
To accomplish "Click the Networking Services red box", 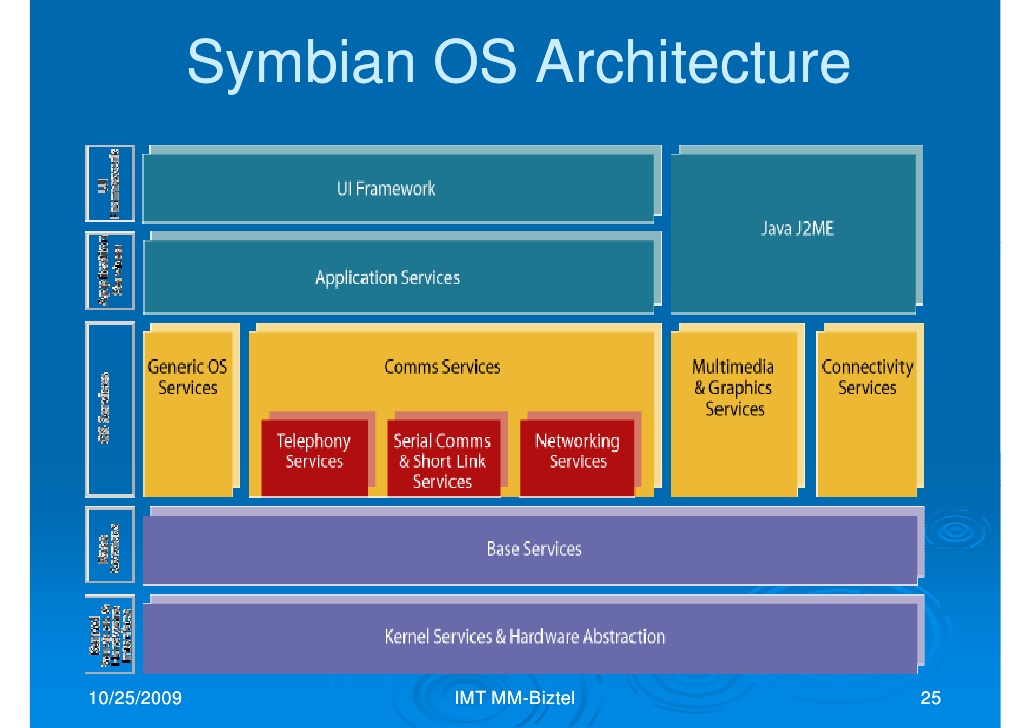I will 580,451.
